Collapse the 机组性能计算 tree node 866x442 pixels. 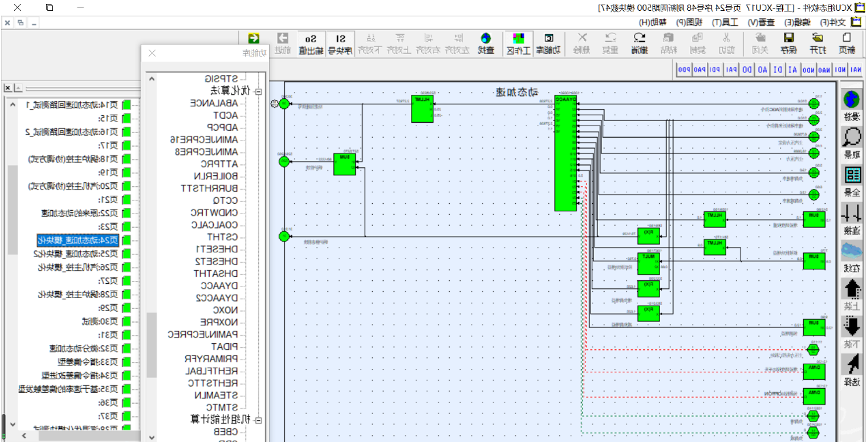[x=258, y=420]
